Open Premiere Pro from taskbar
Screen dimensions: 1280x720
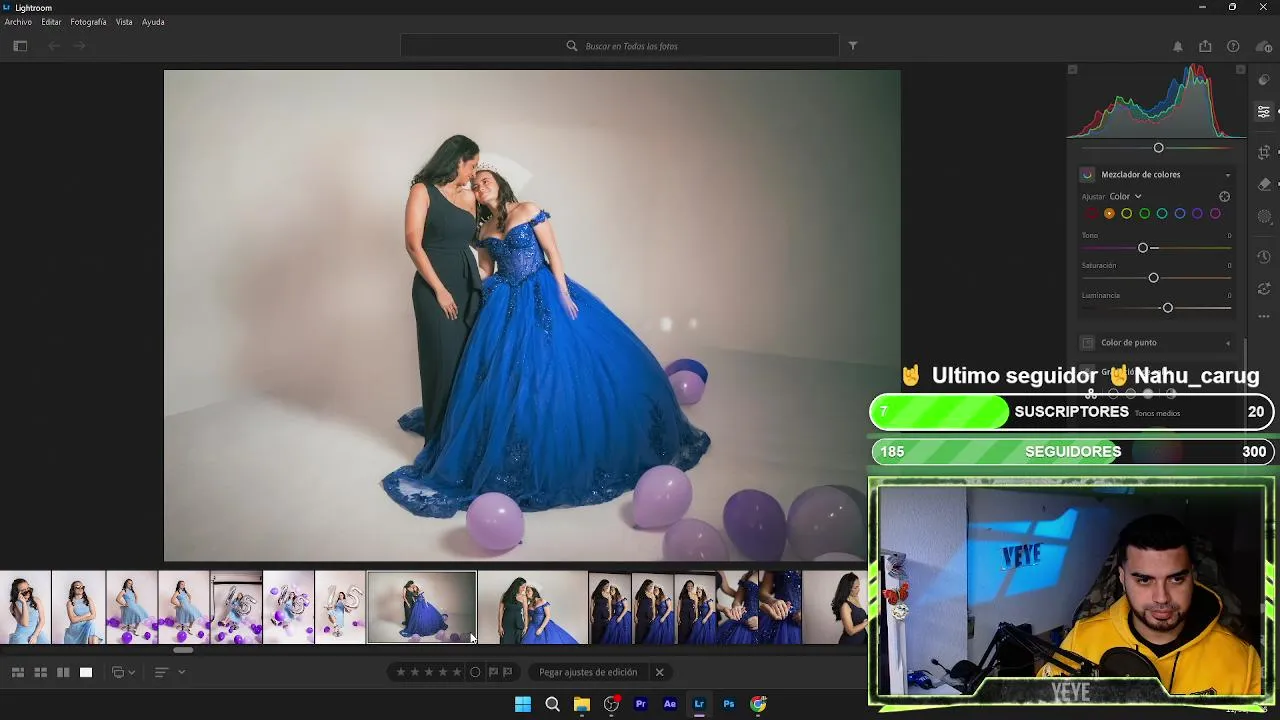click(x=641, y=705)
